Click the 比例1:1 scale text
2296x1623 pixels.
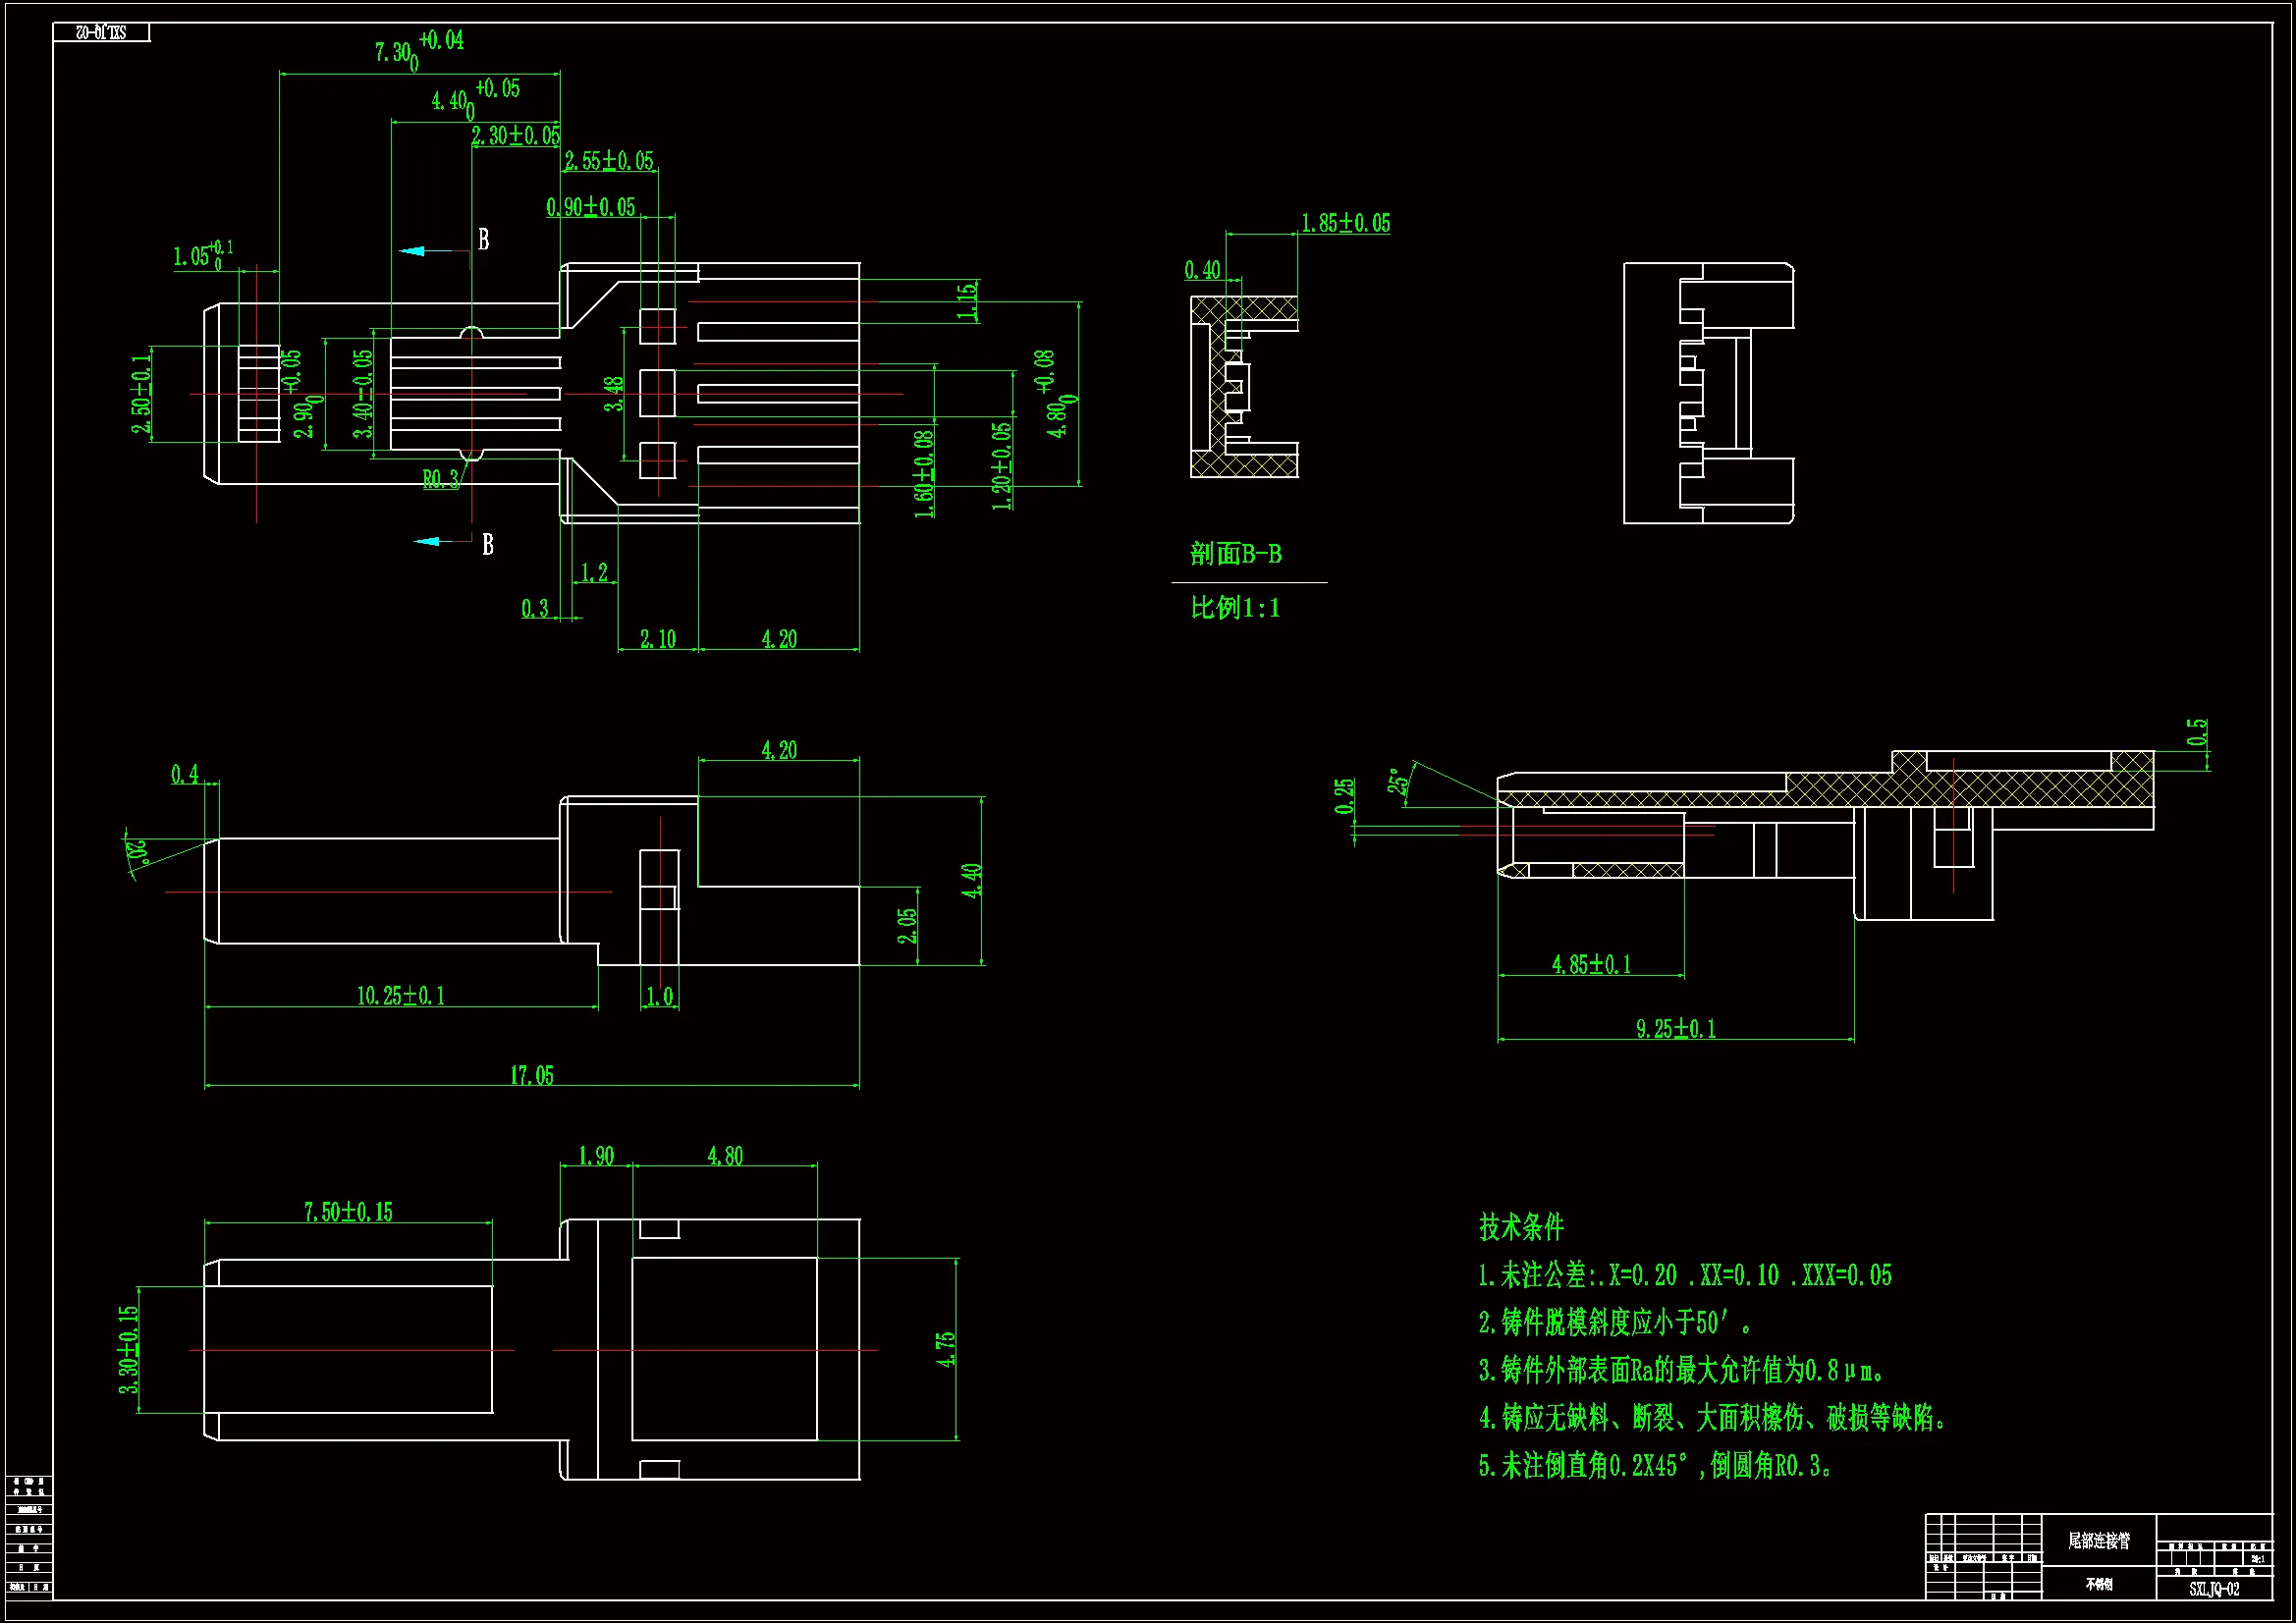1235,607
